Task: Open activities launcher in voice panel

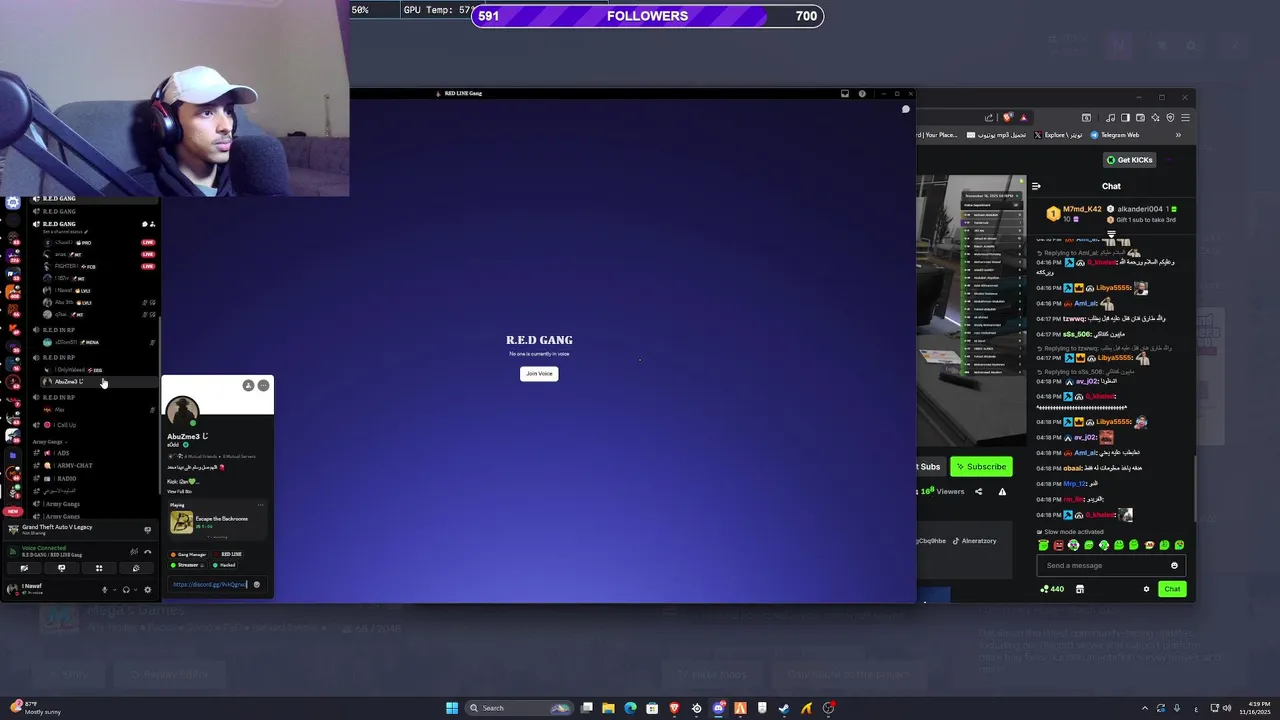Action: (98, 568)
